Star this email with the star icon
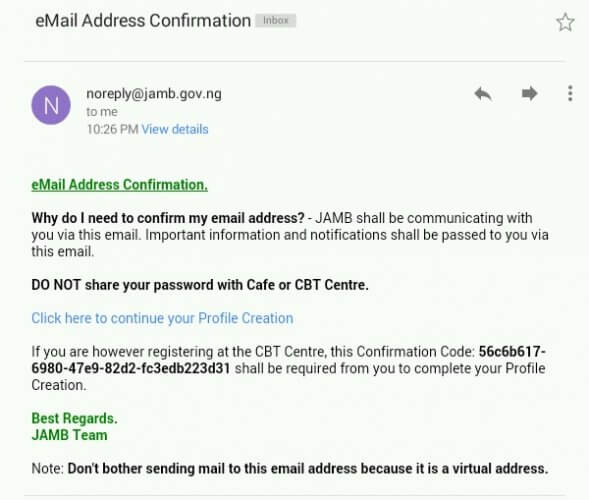 [565, 22]
